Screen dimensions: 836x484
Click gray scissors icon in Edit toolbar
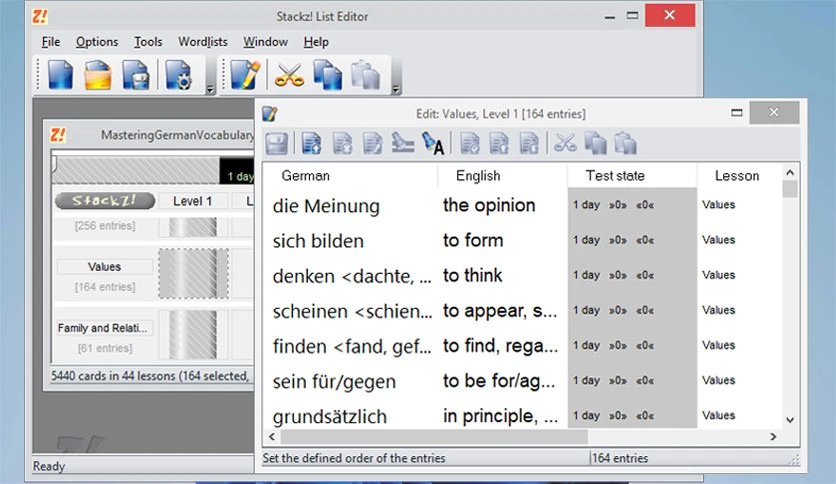click(x=565, y=143)
